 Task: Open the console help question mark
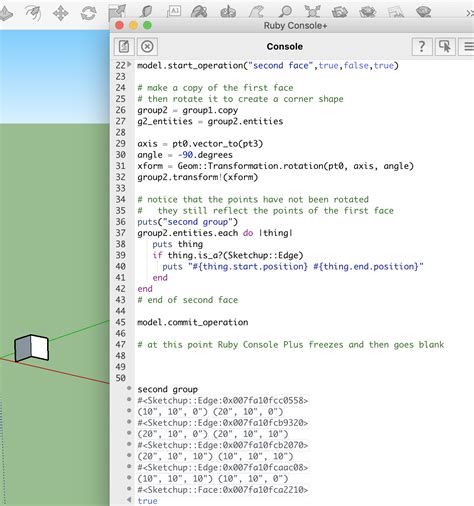pos(422,46)
